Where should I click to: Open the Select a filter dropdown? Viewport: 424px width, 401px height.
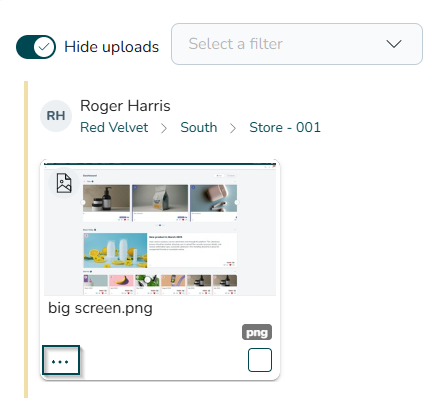pos(297,44)
